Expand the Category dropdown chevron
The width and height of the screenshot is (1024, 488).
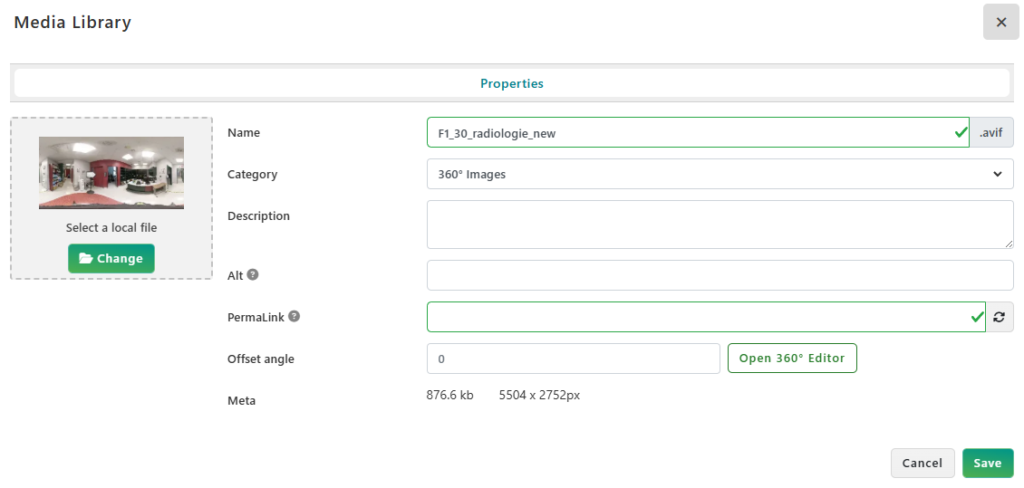click(997, 174)
